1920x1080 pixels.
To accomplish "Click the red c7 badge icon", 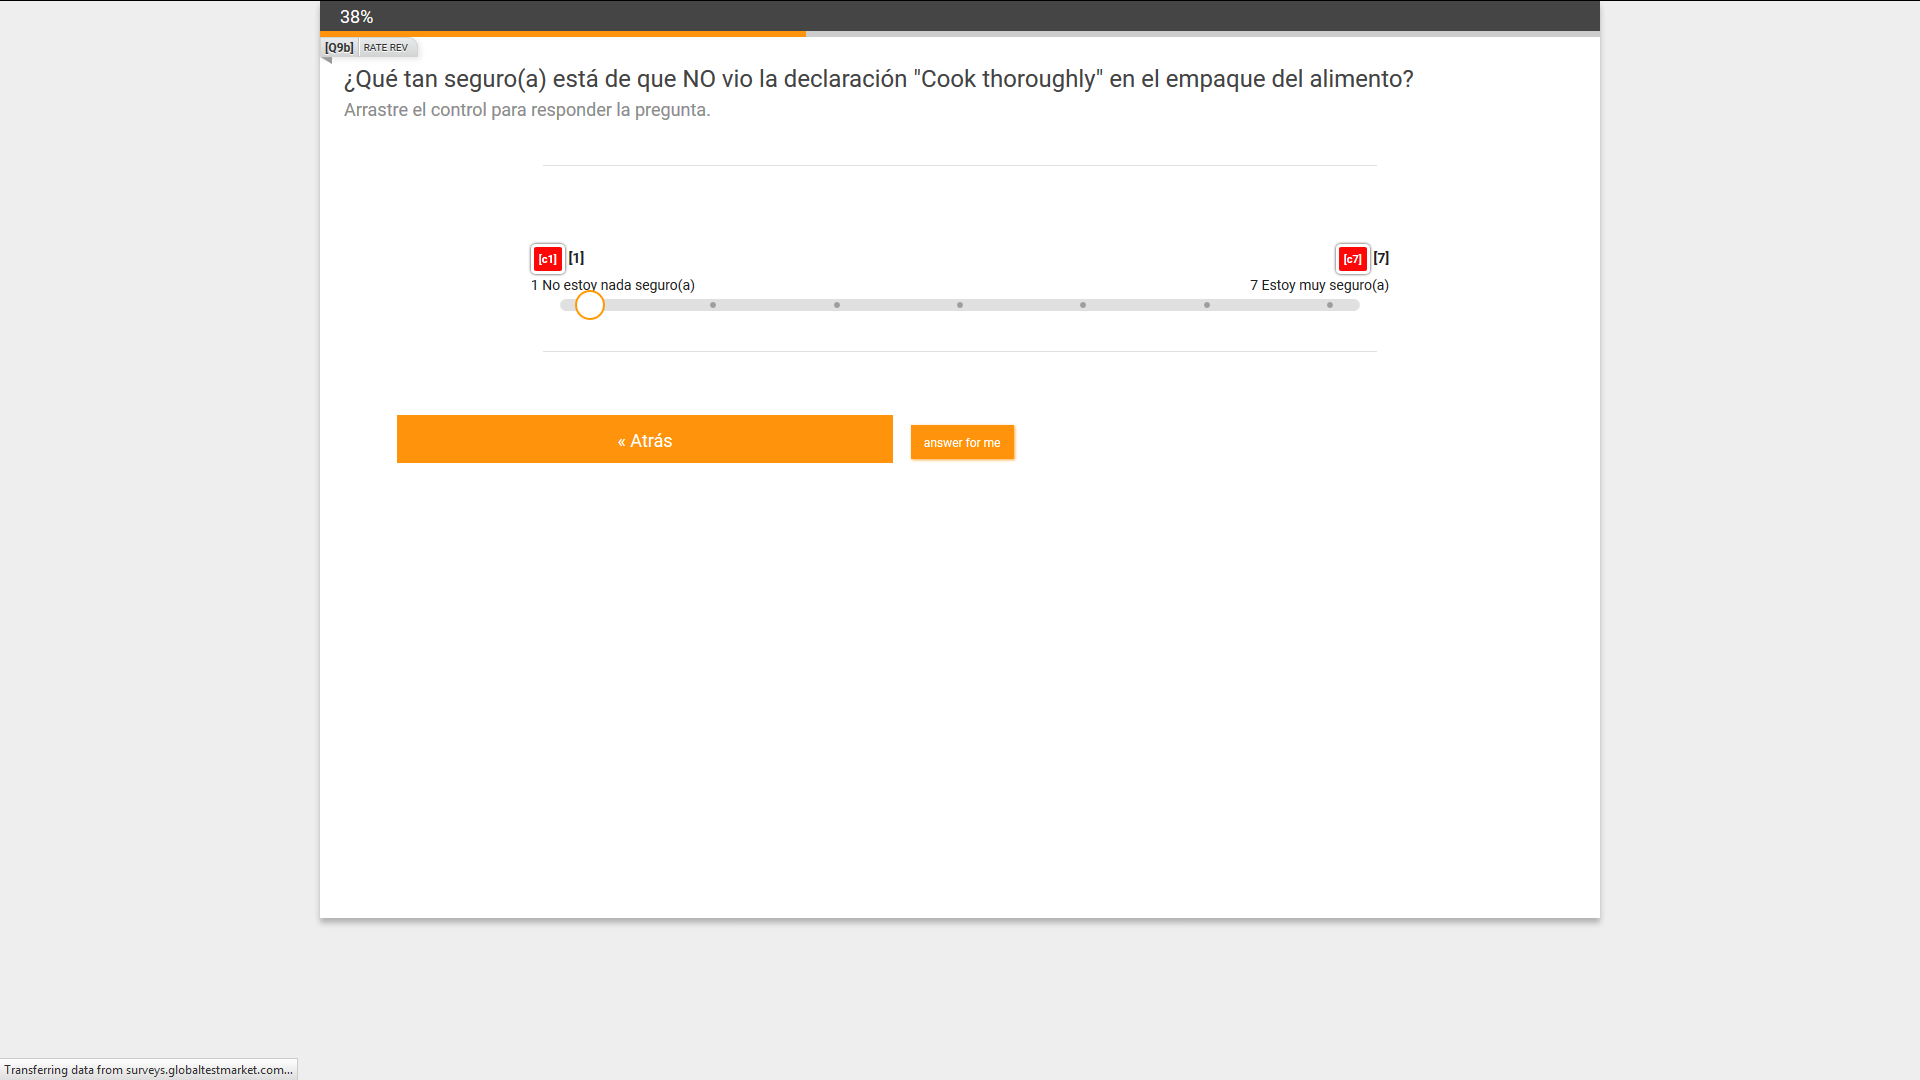I will pyautogui.click(x=1352, y=259).
